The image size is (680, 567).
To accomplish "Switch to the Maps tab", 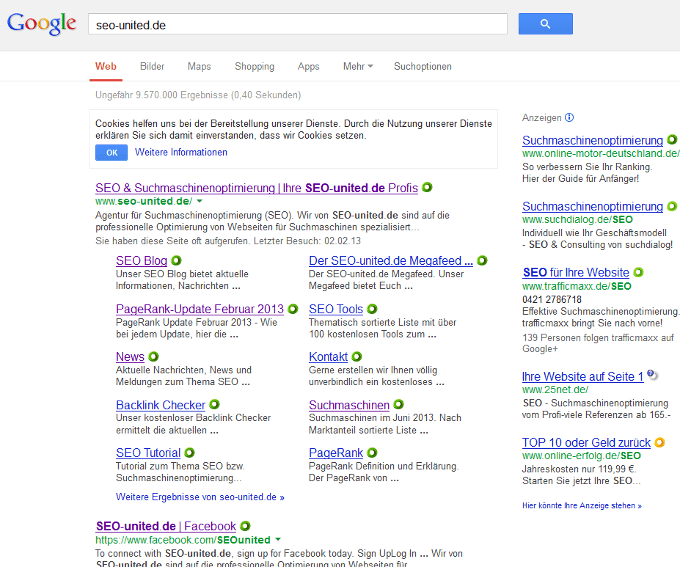I will (x=199, y=66).
